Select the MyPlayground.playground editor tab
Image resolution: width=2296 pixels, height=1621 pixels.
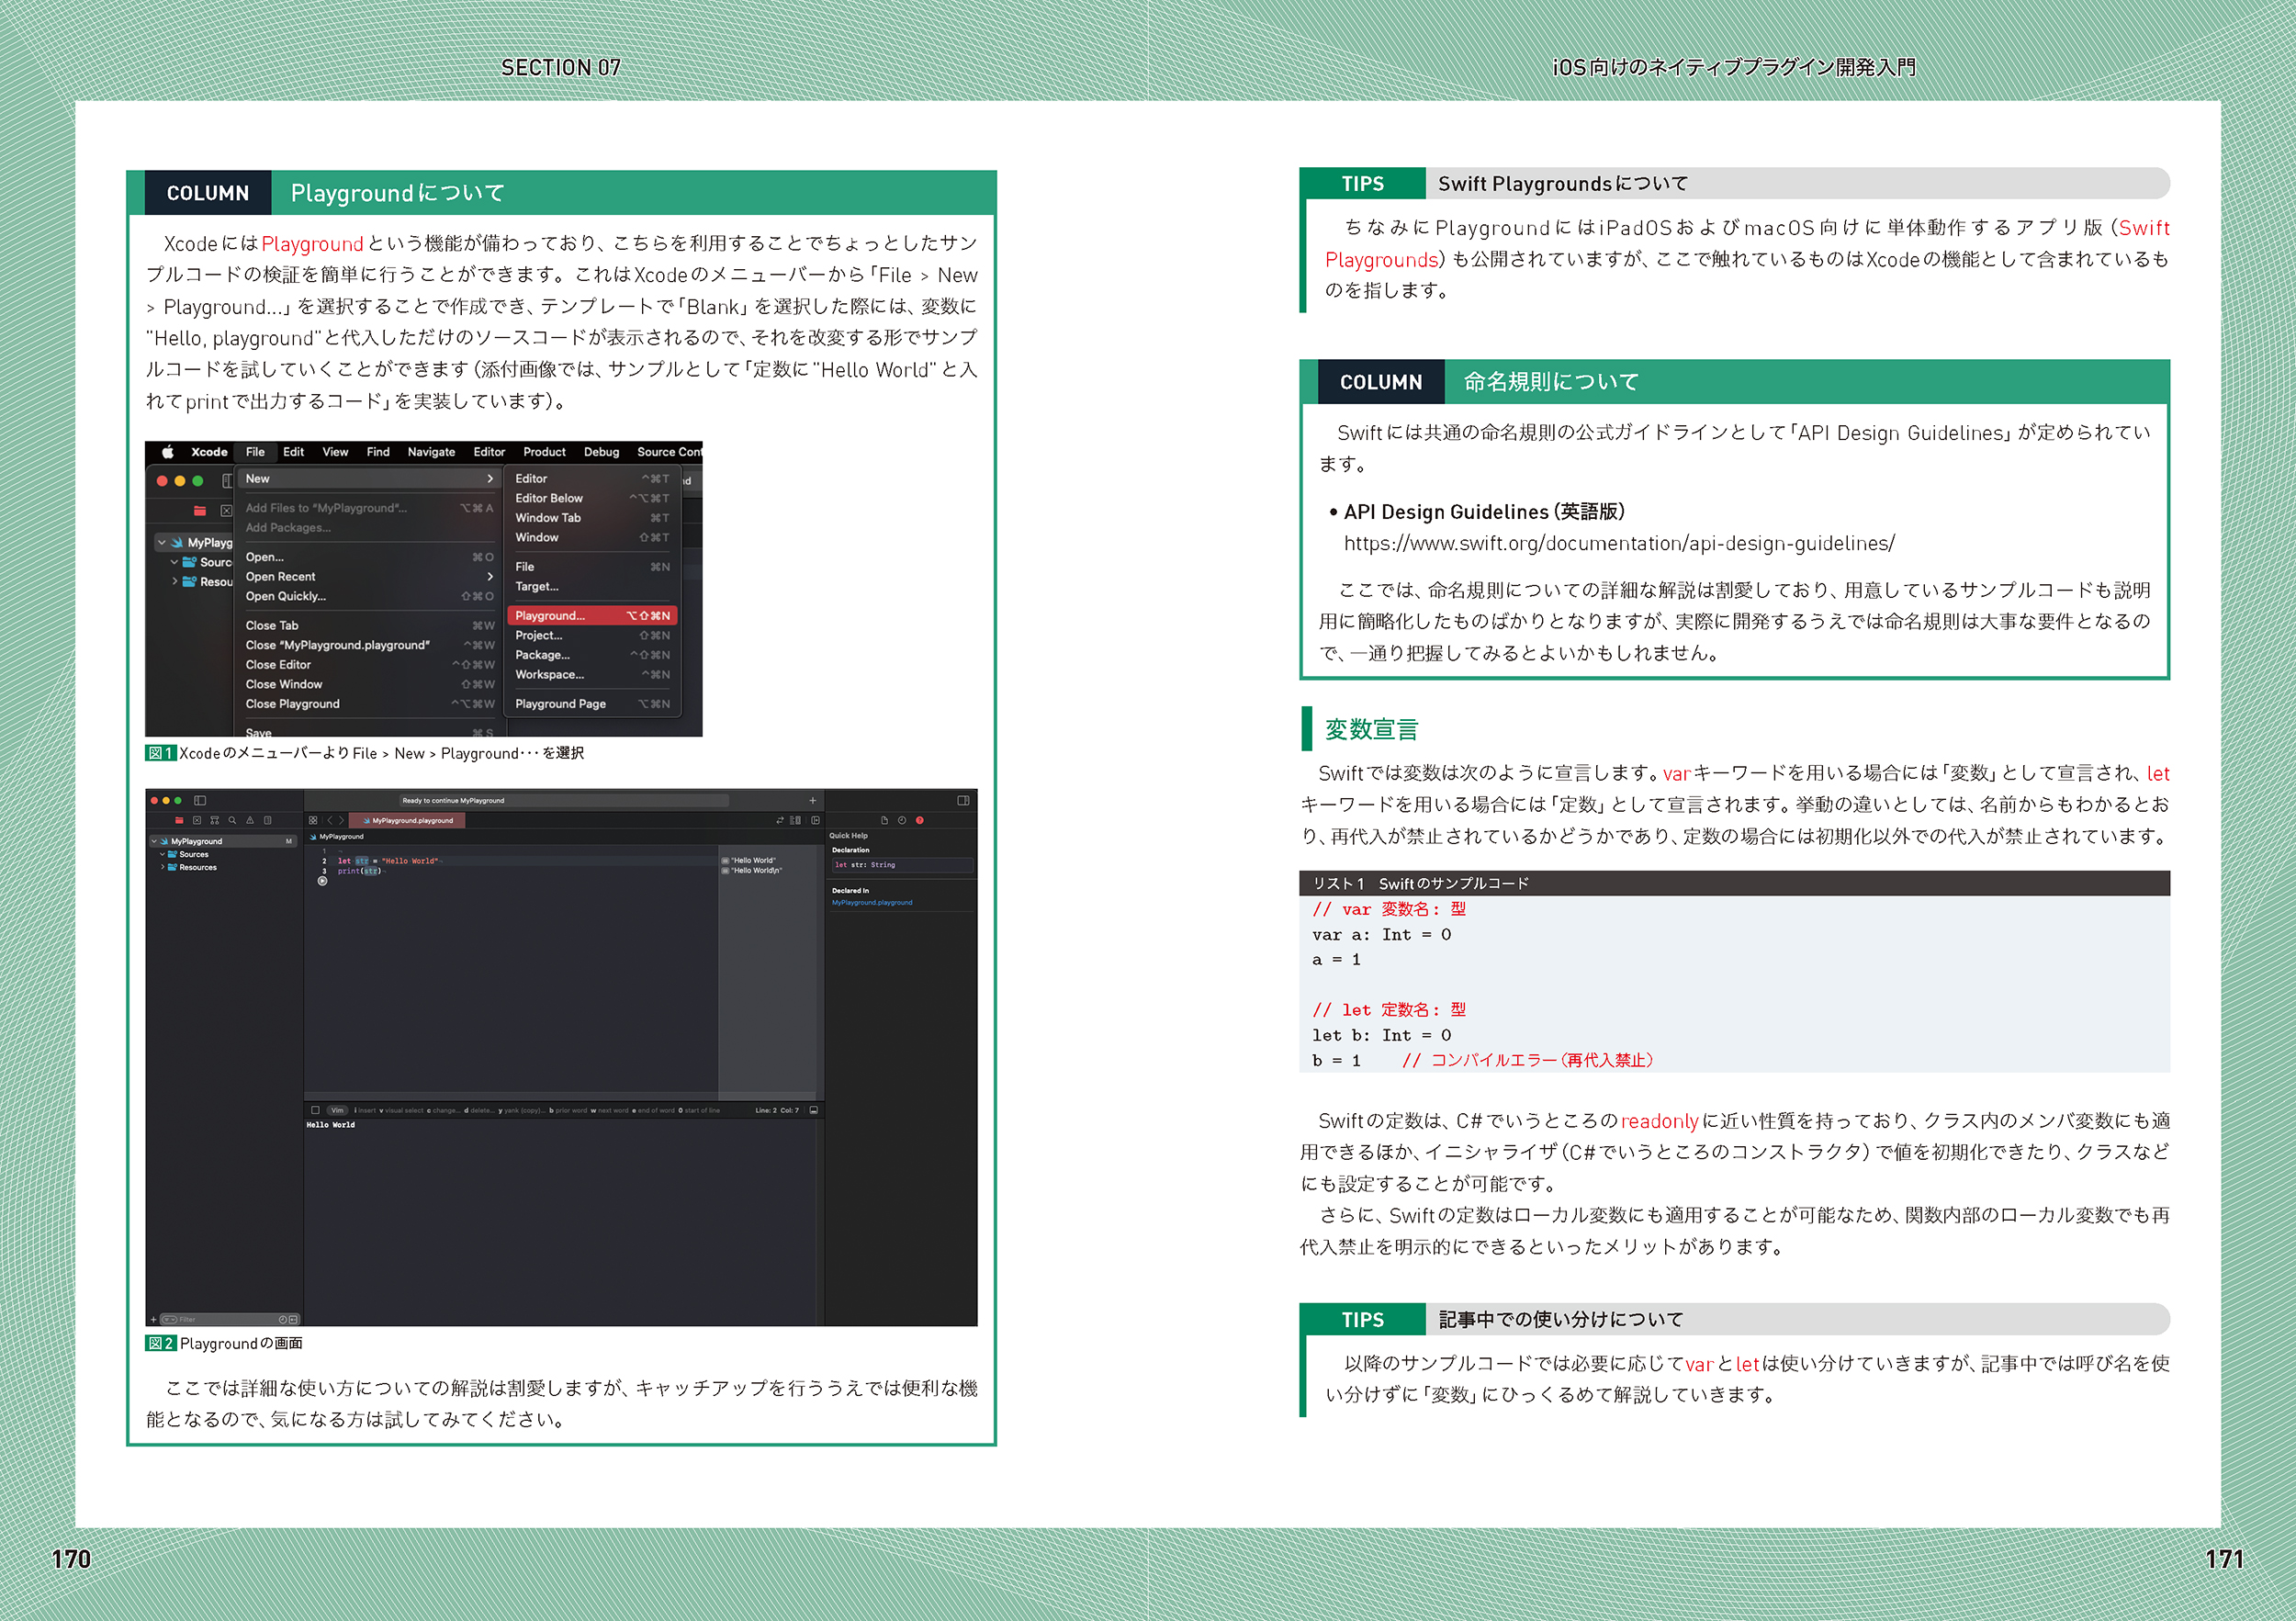(x=408, y=820)
